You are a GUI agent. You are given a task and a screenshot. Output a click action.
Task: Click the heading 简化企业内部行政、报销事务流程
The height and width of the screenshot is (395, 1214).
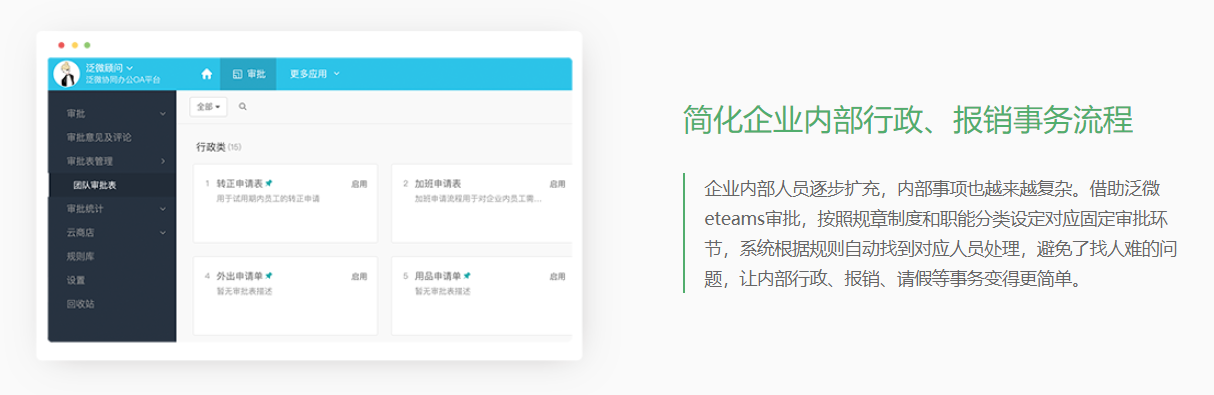pyautogui.click(x=908, y=119)
